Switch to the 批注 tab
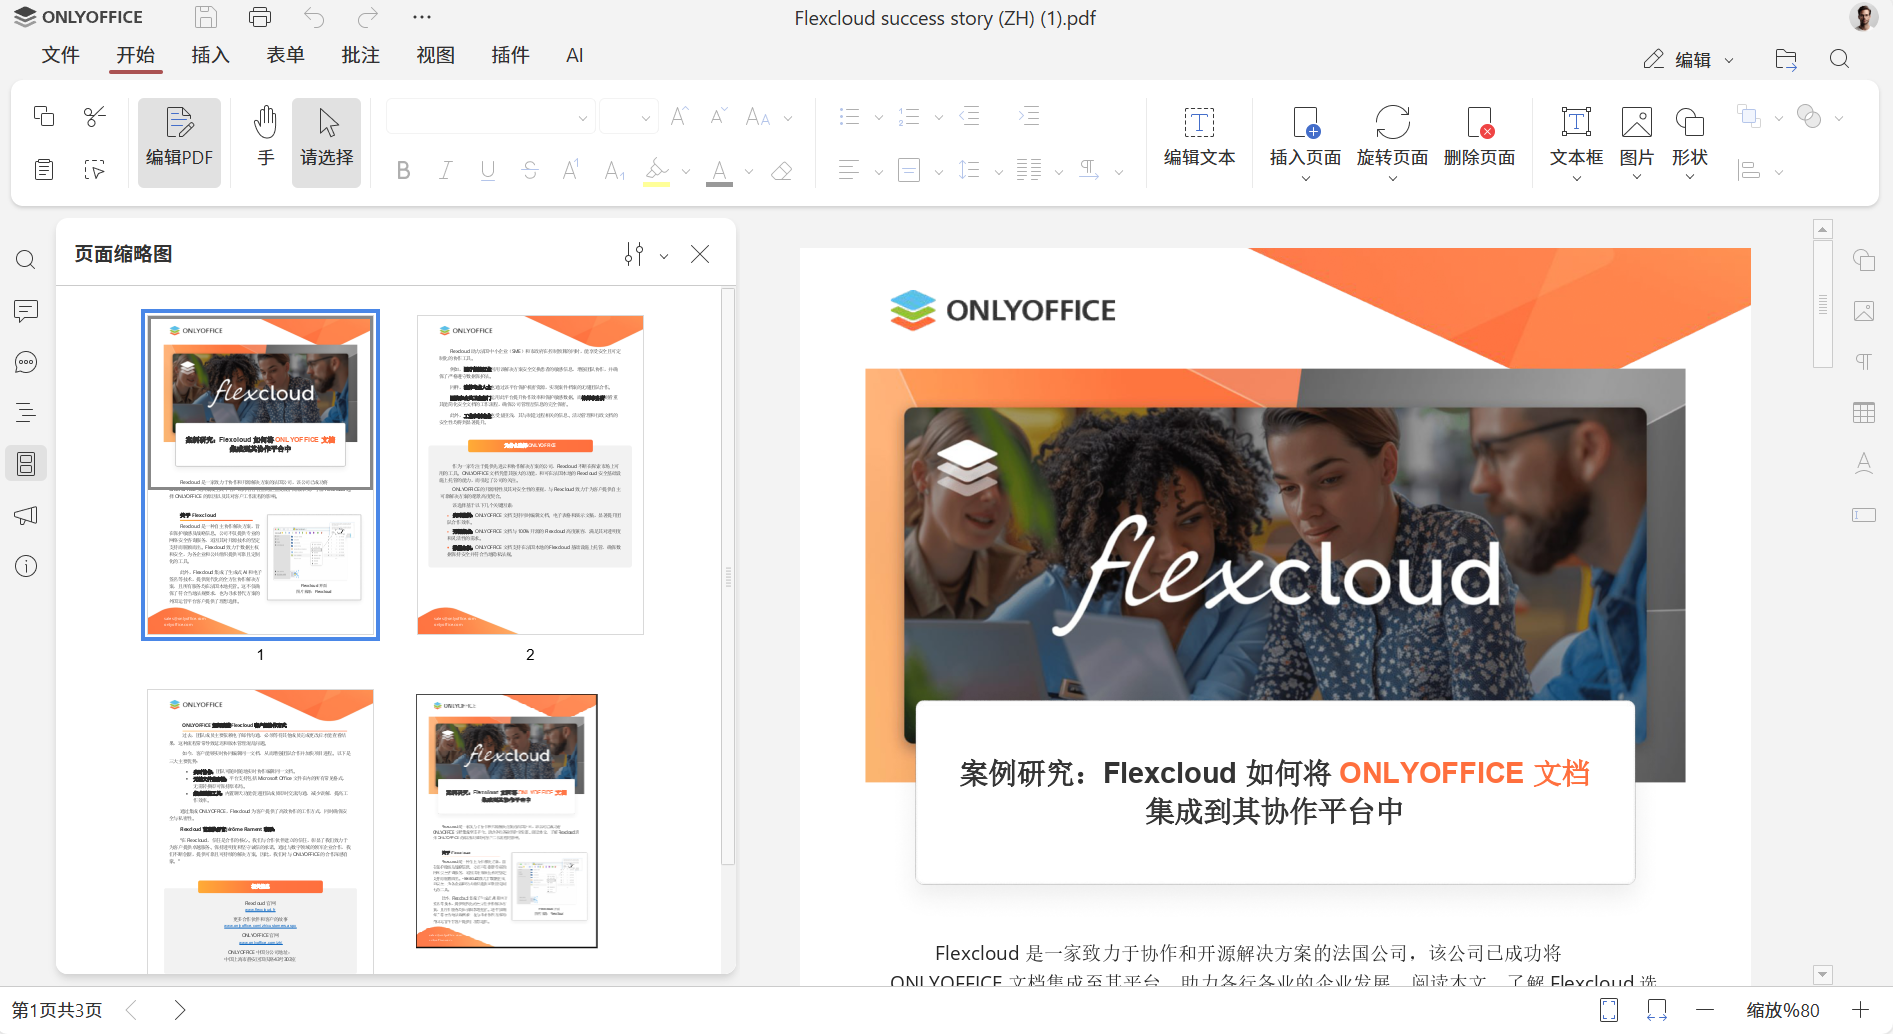Image resolution: width=1893 pixels, height=1034 pixels. click(x=360, y=56)
